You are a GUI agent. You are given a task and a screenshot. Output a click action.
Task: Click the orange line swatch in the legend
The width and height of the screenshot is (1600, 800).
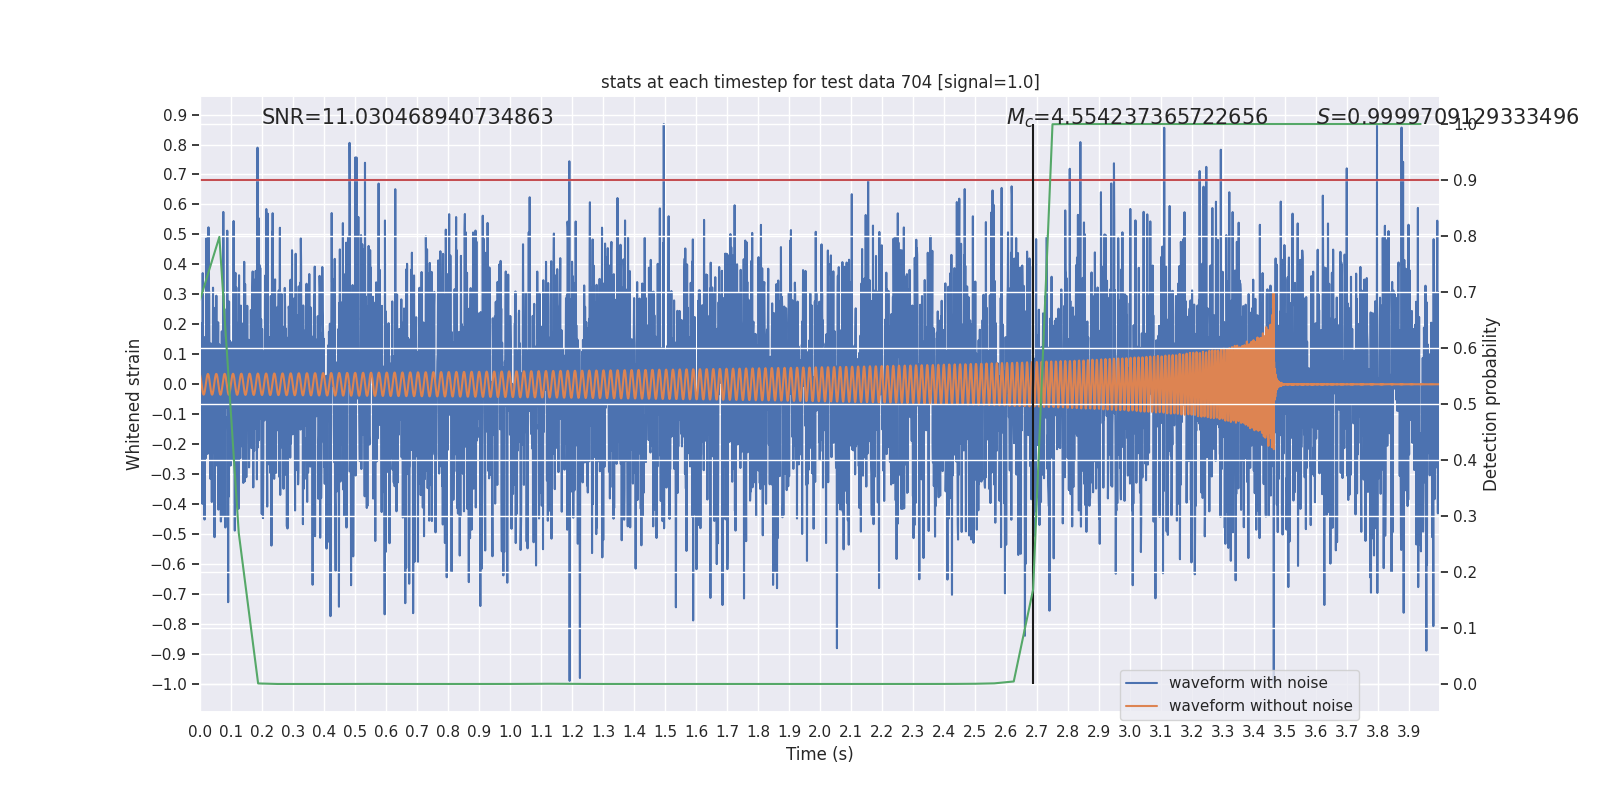click(1142, 706)
